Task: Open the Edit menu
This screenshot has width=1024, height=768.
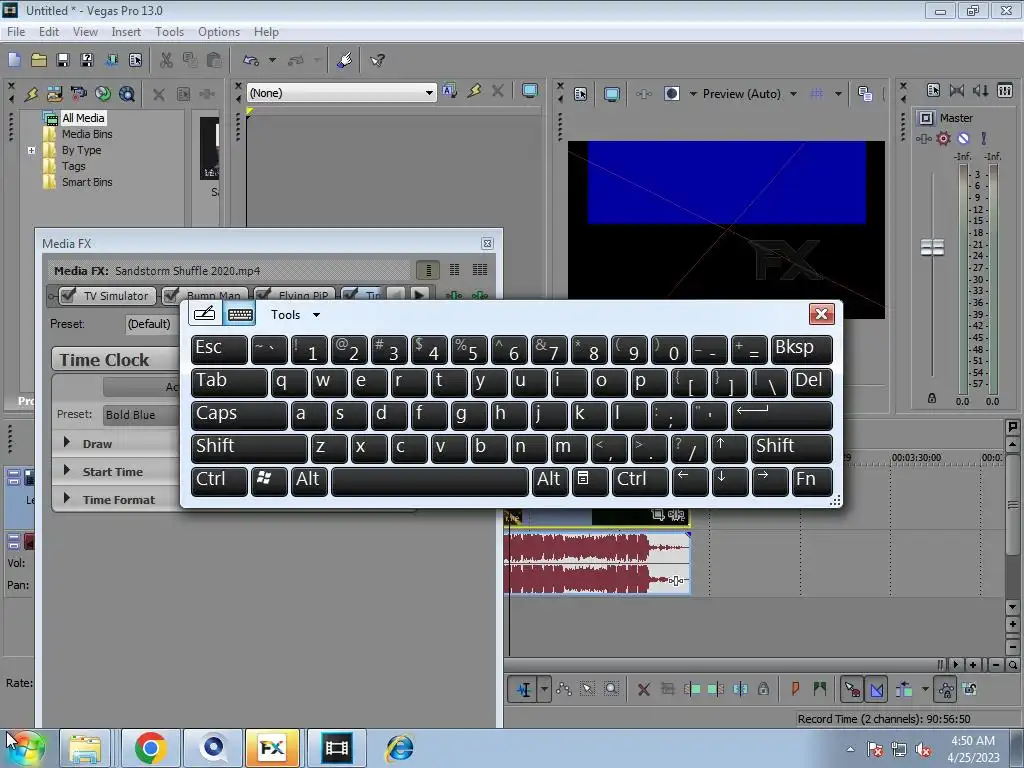Action: pyautogui.click(x=48, y=32)
